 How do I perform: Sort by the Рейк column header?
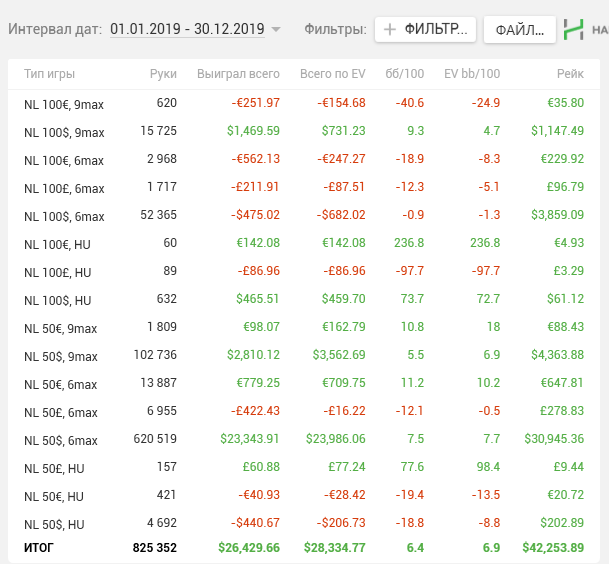coord(570,74)
